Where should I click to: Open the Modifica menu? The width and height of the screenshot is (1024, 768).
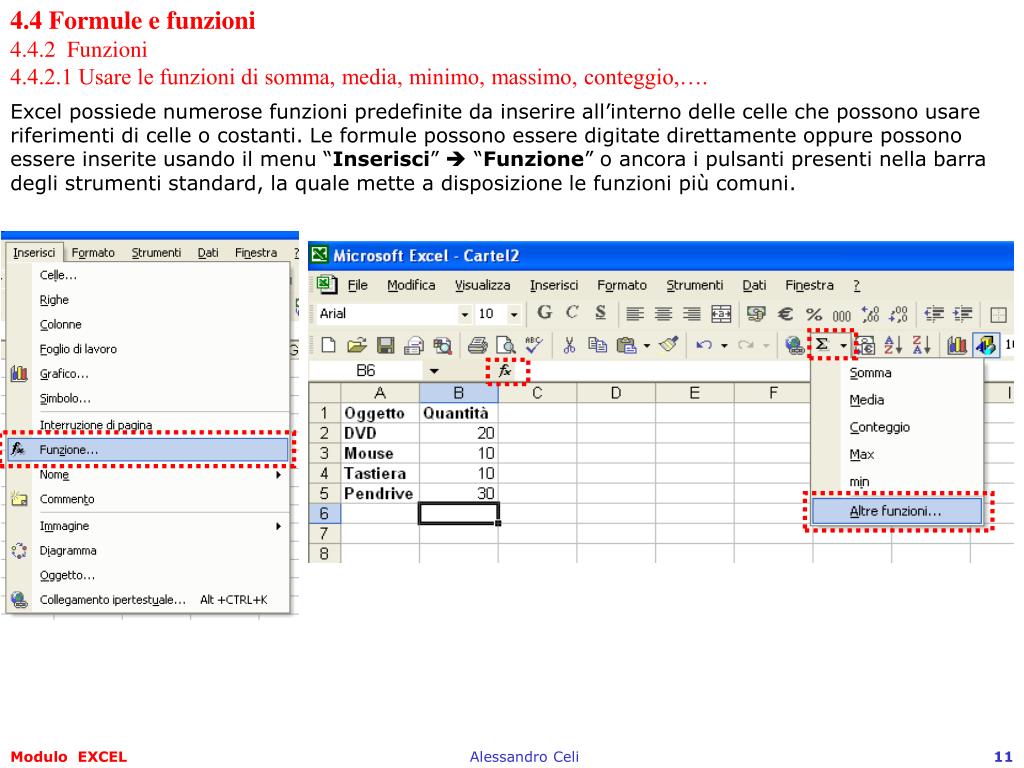(411, 285)
